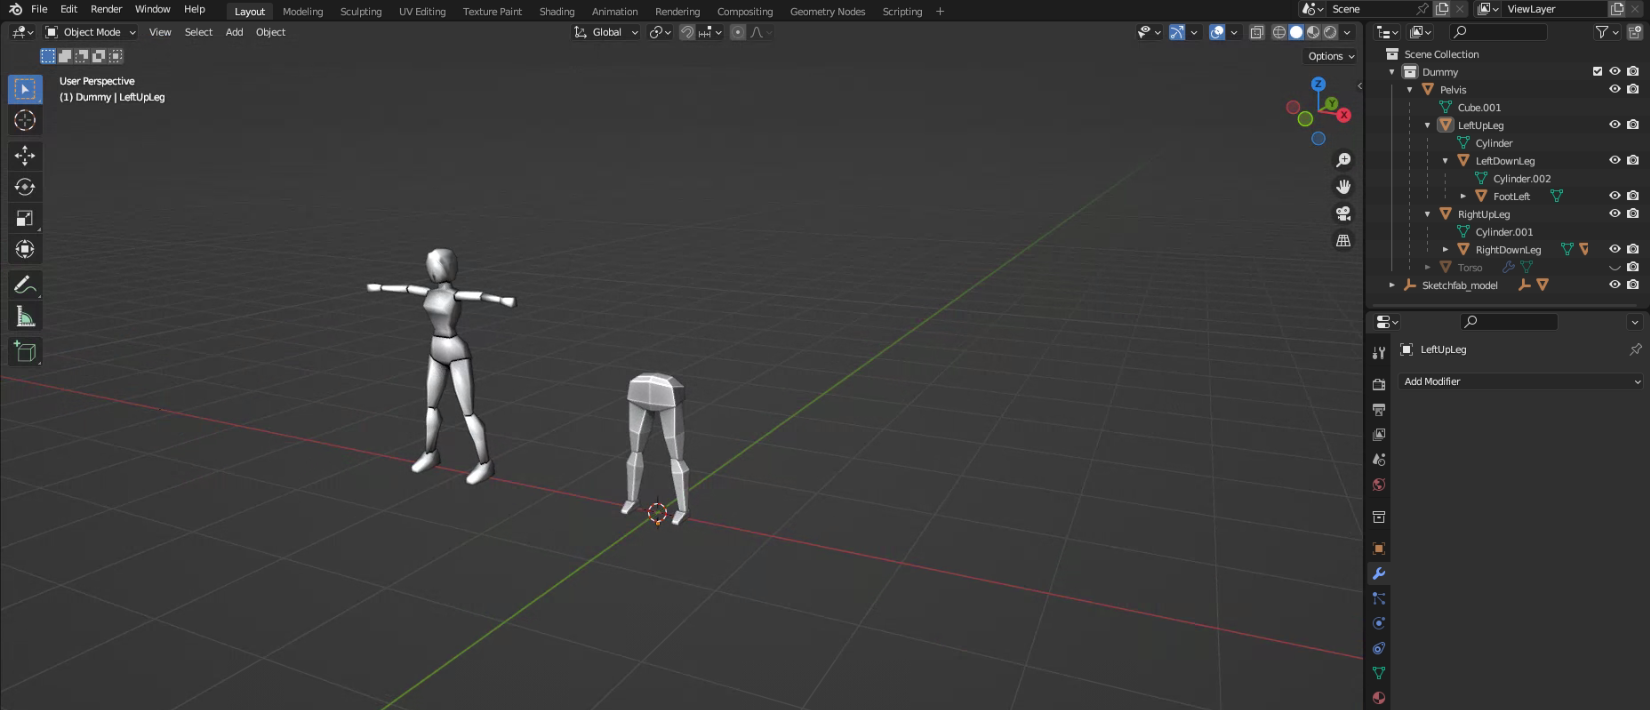Choose the Measure tool

click(x=25, y=317)
